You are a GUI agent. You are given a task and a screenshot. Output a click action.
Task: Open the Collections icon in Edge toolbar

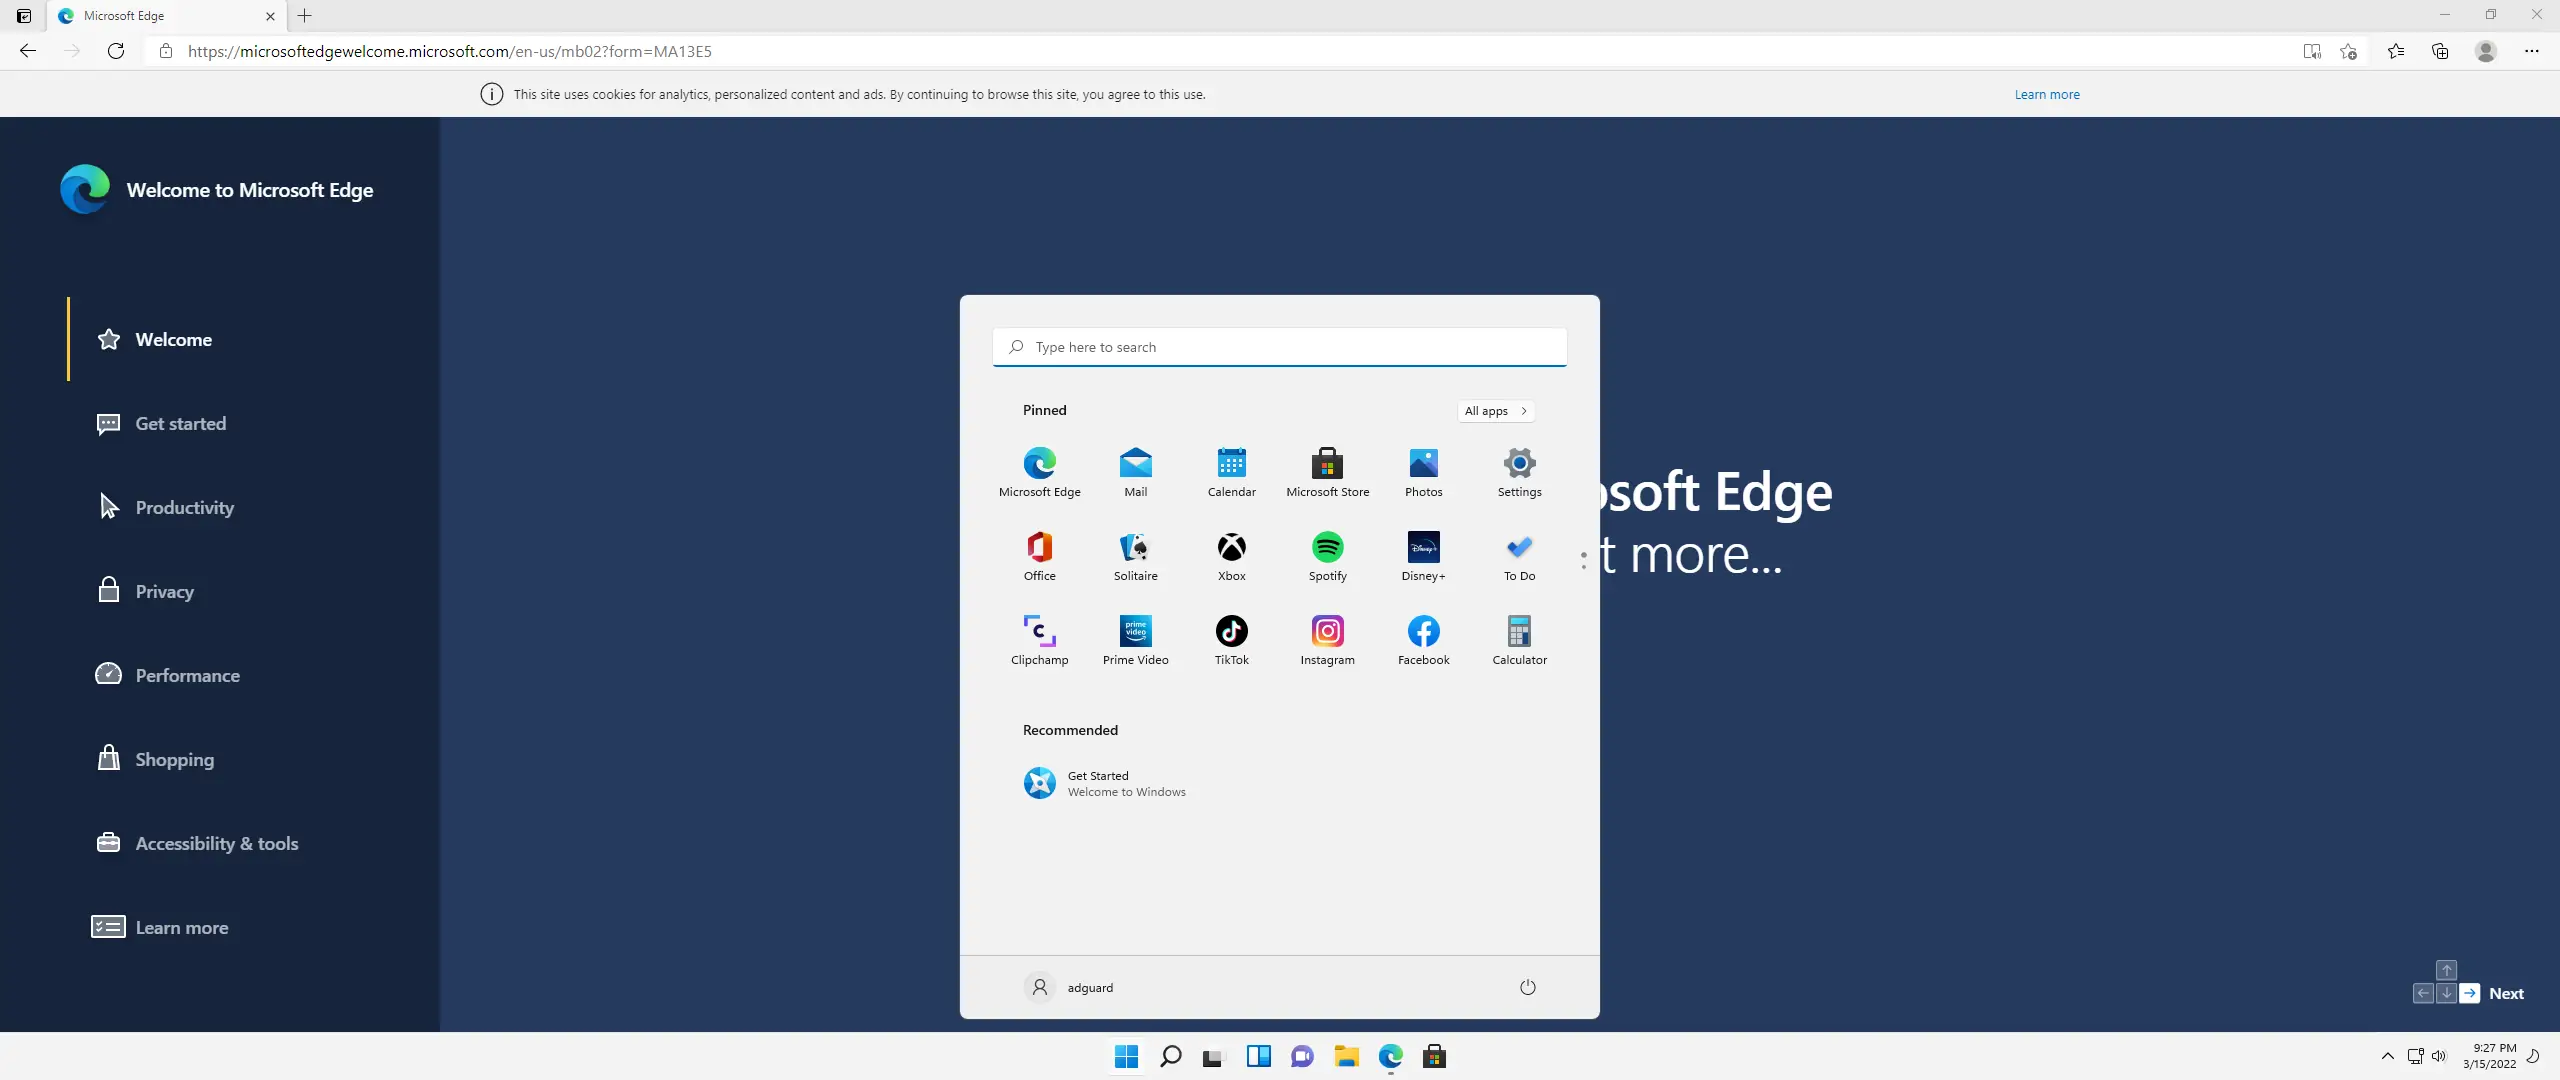coord(2440,51)
